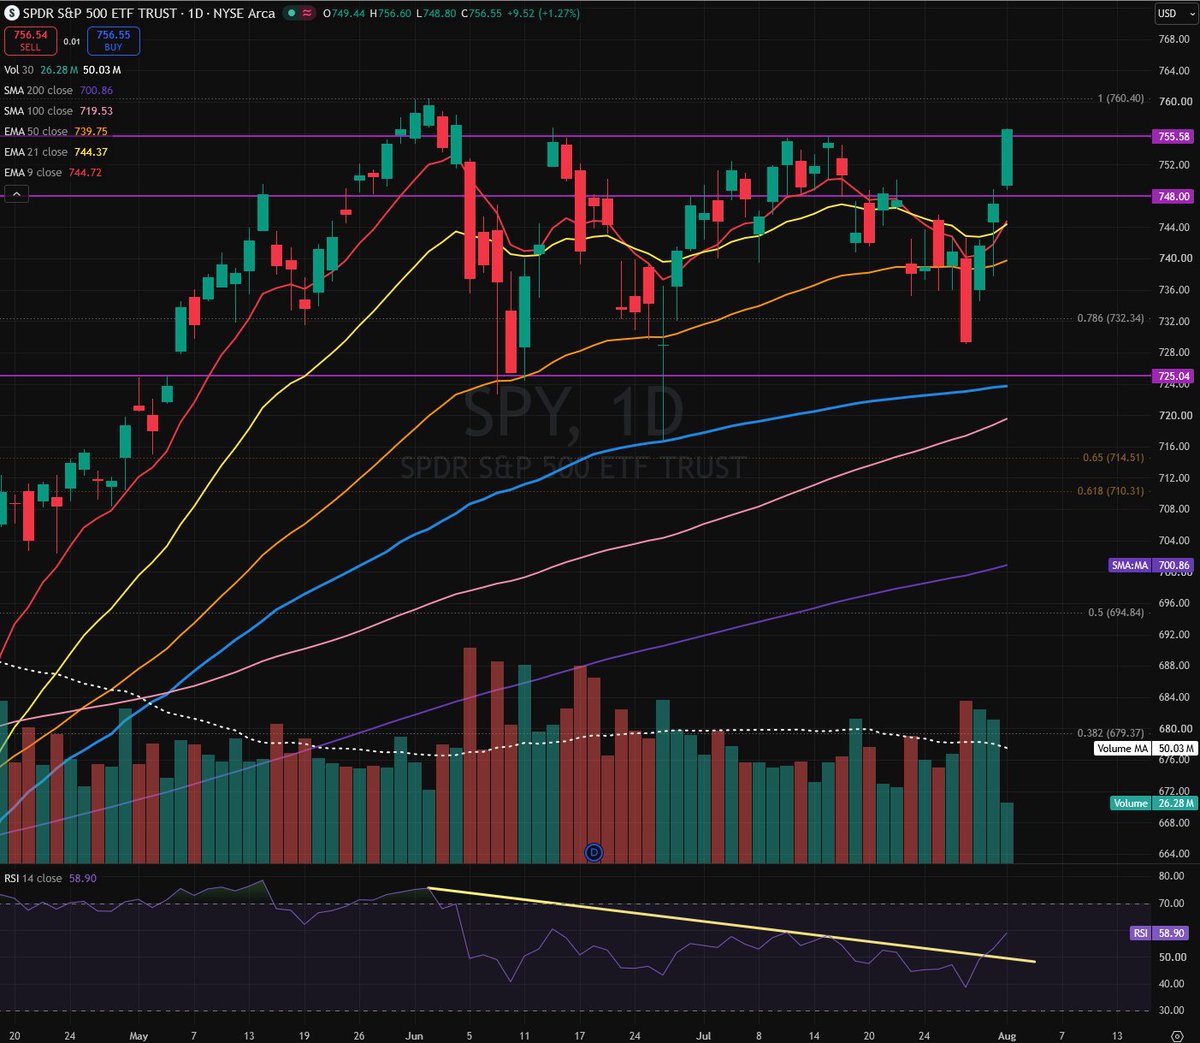Image resolution: width=1200 pixels, height=1043 pixels.
Task: Click the 755.58 horizontal line price label
Action: 1173,136
